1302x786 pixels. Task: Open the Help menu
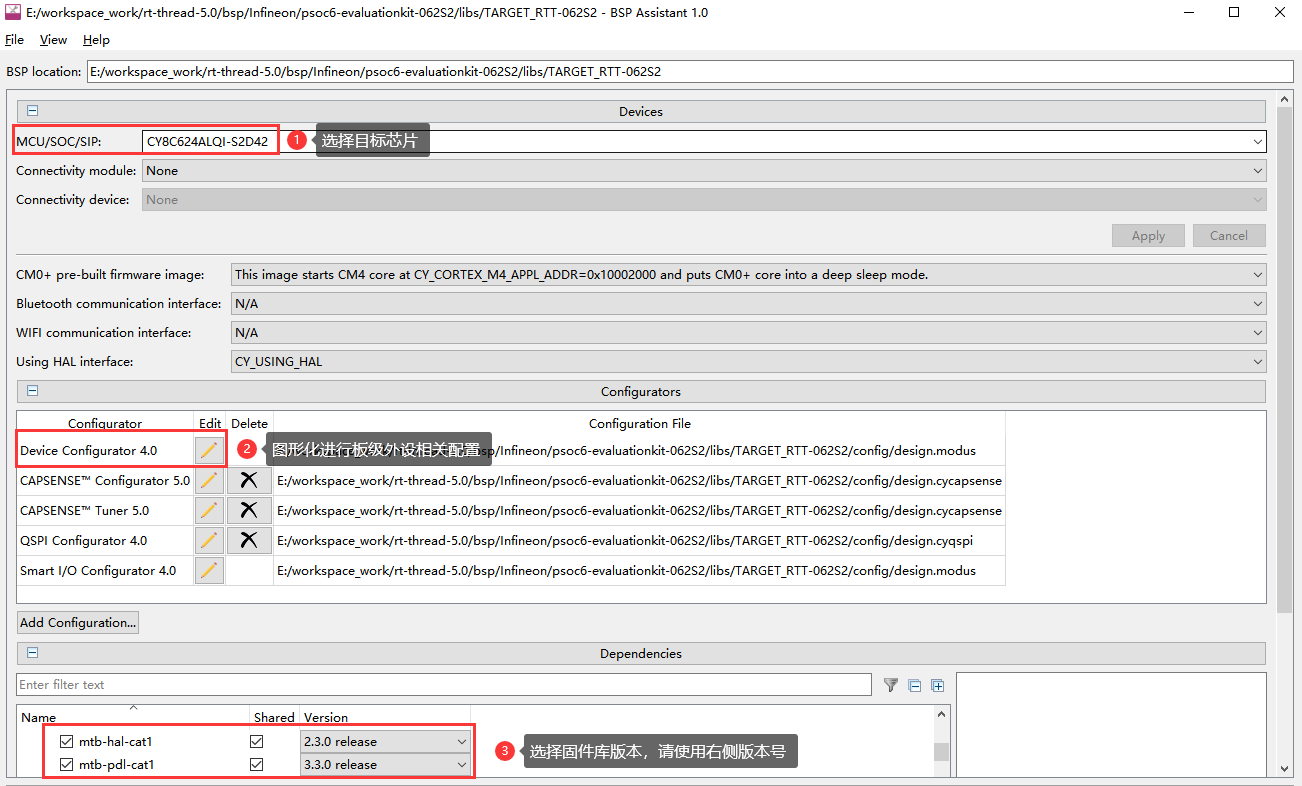[96, 40]
